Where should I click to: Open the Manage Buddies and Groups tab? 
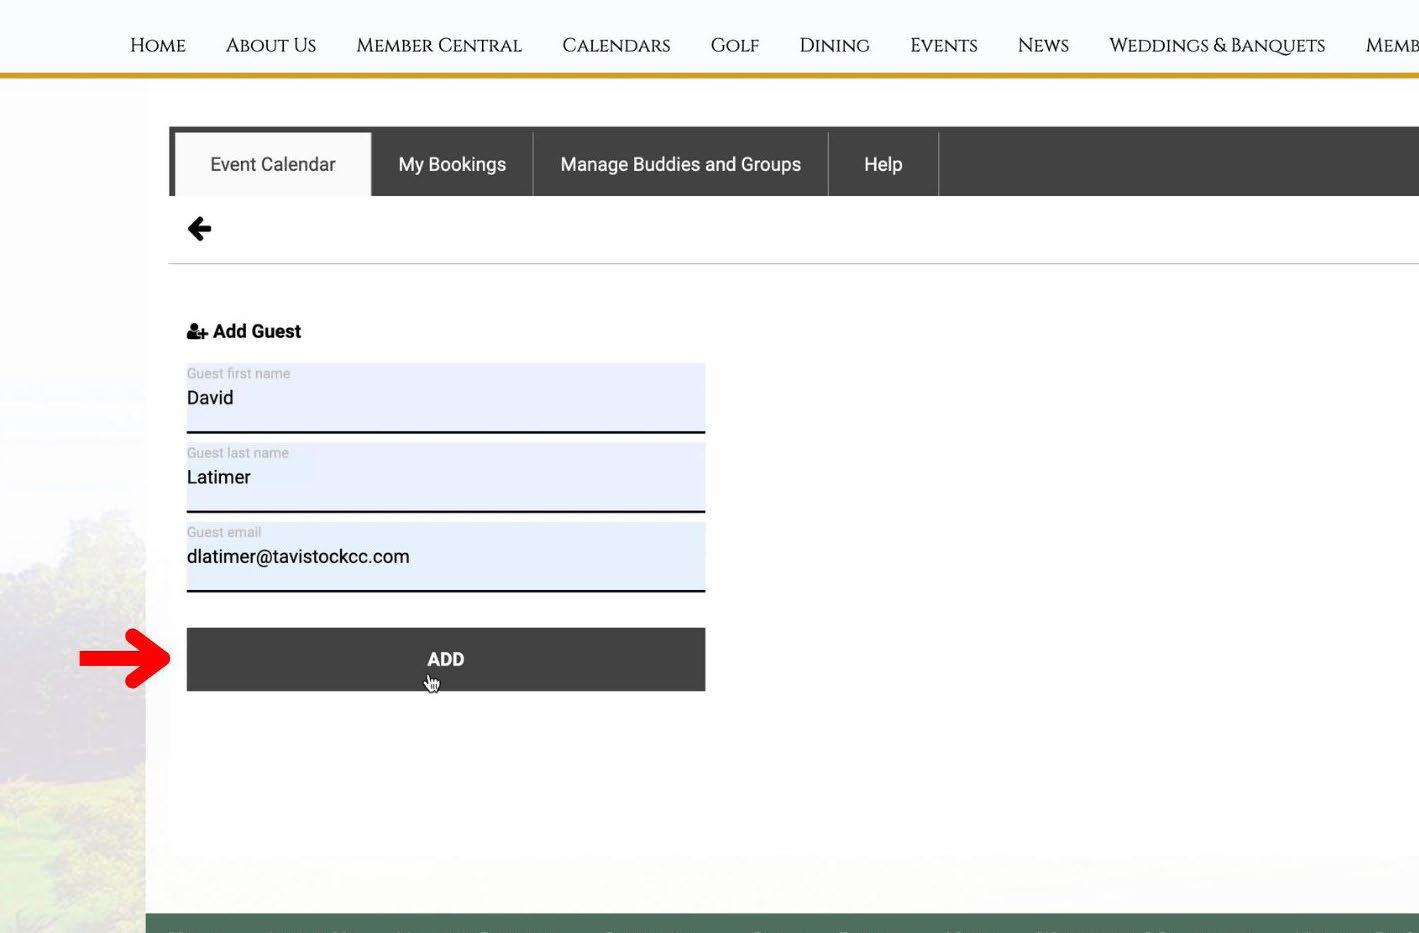[x=681, y=164]
